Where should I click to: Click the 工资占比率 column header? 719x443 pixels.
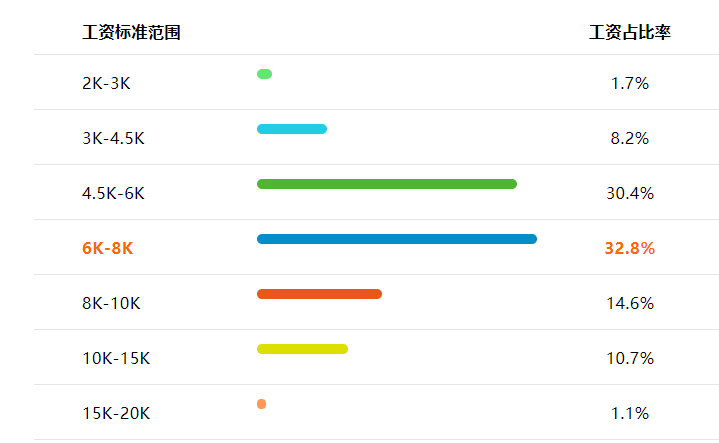630,33
